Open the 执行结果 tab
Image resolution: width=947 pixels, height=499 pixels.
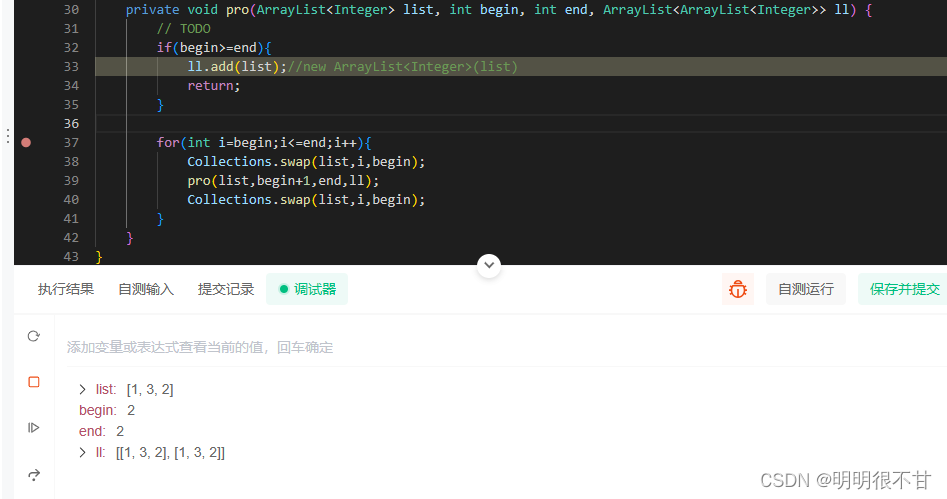(x=66, y=289)
